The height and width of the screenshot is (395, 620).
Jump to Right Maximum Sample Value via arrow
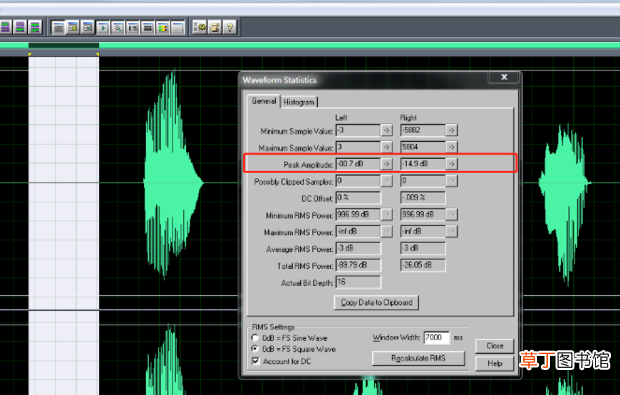[x=452, y=147]
